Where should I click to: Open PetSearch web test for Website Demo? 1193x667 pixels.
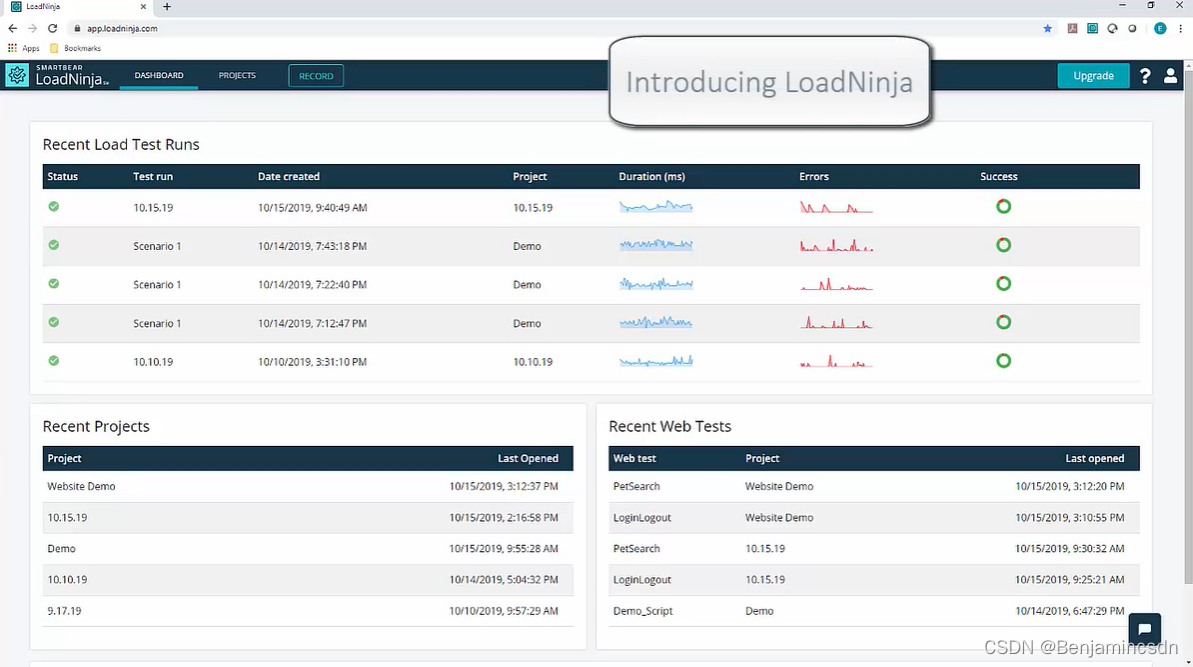tap(636, 486)
